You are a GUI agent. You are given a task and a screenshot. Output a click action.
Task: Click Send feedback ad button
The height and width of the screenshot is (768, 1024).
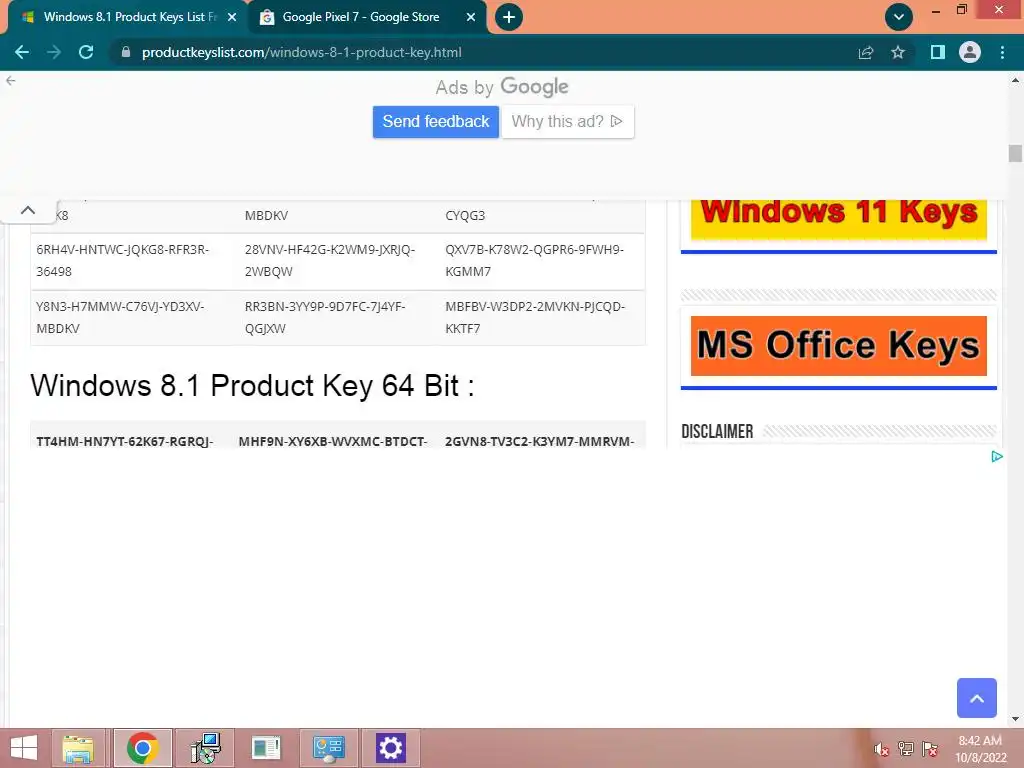pyautogui.click(x=436, y=121)
